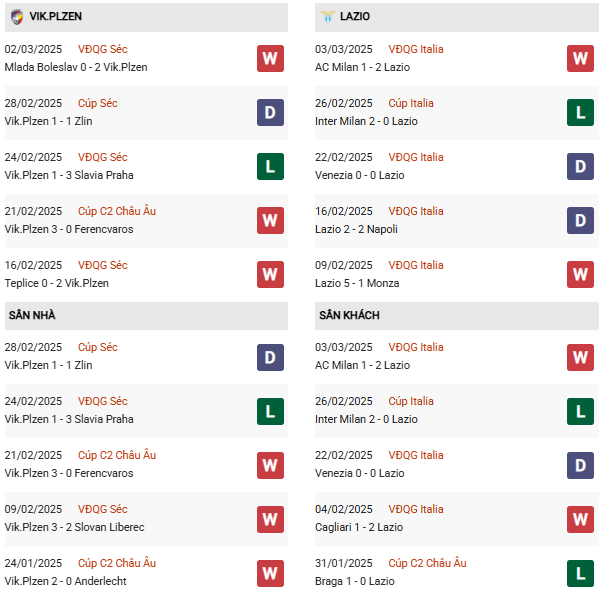Click the Vik.Plzen club logo icon
Screen dimensions: 600x593
(16, 17)
